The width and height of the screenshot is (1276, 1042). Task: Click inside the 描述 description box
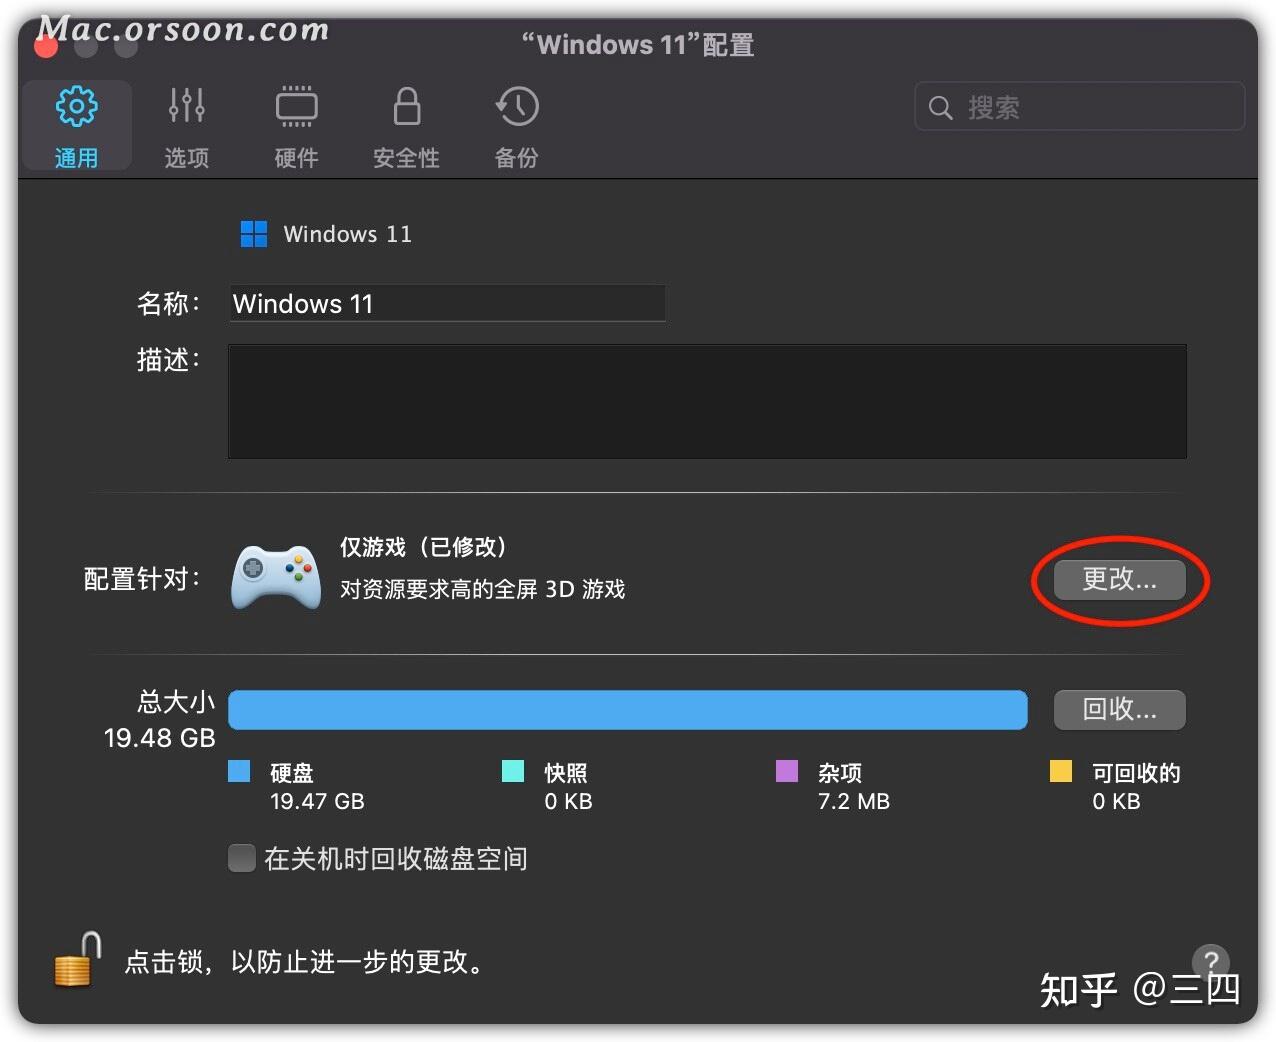[x=707, y=401]
